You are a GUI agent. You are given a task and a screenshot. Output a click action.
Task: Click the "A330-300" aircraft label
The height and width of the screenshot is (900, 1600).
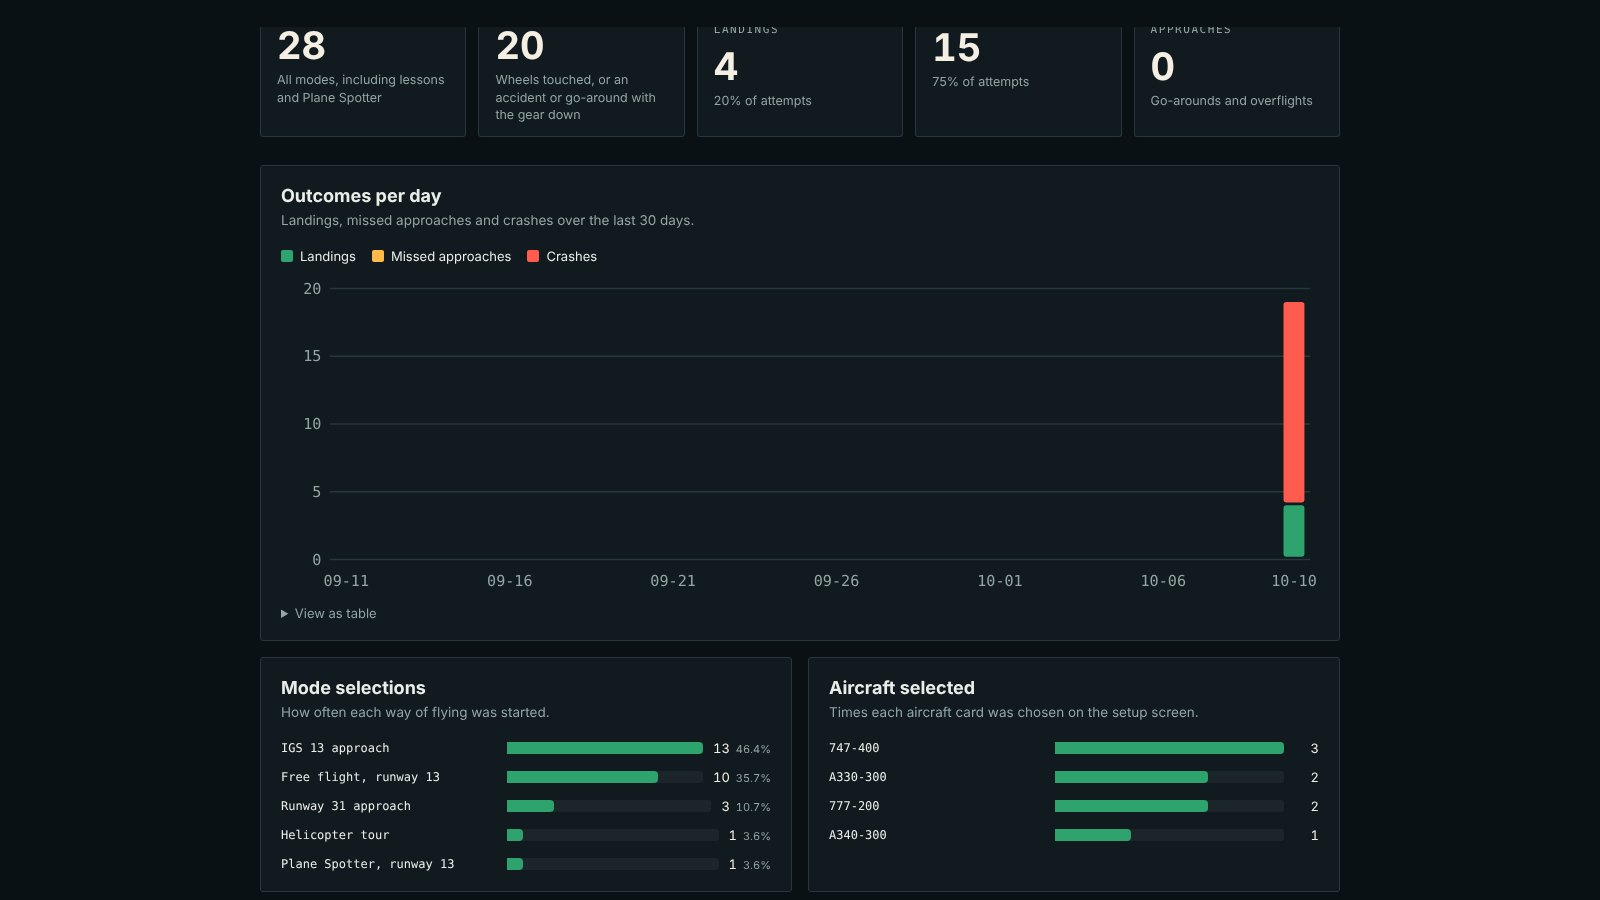tap(858, 777)
